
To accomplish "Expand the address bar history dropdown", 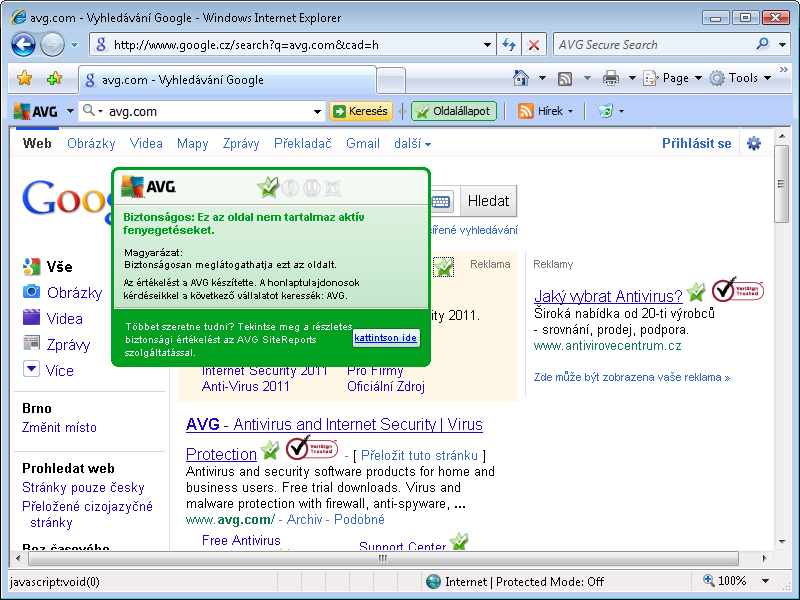I will click(487, 45).
